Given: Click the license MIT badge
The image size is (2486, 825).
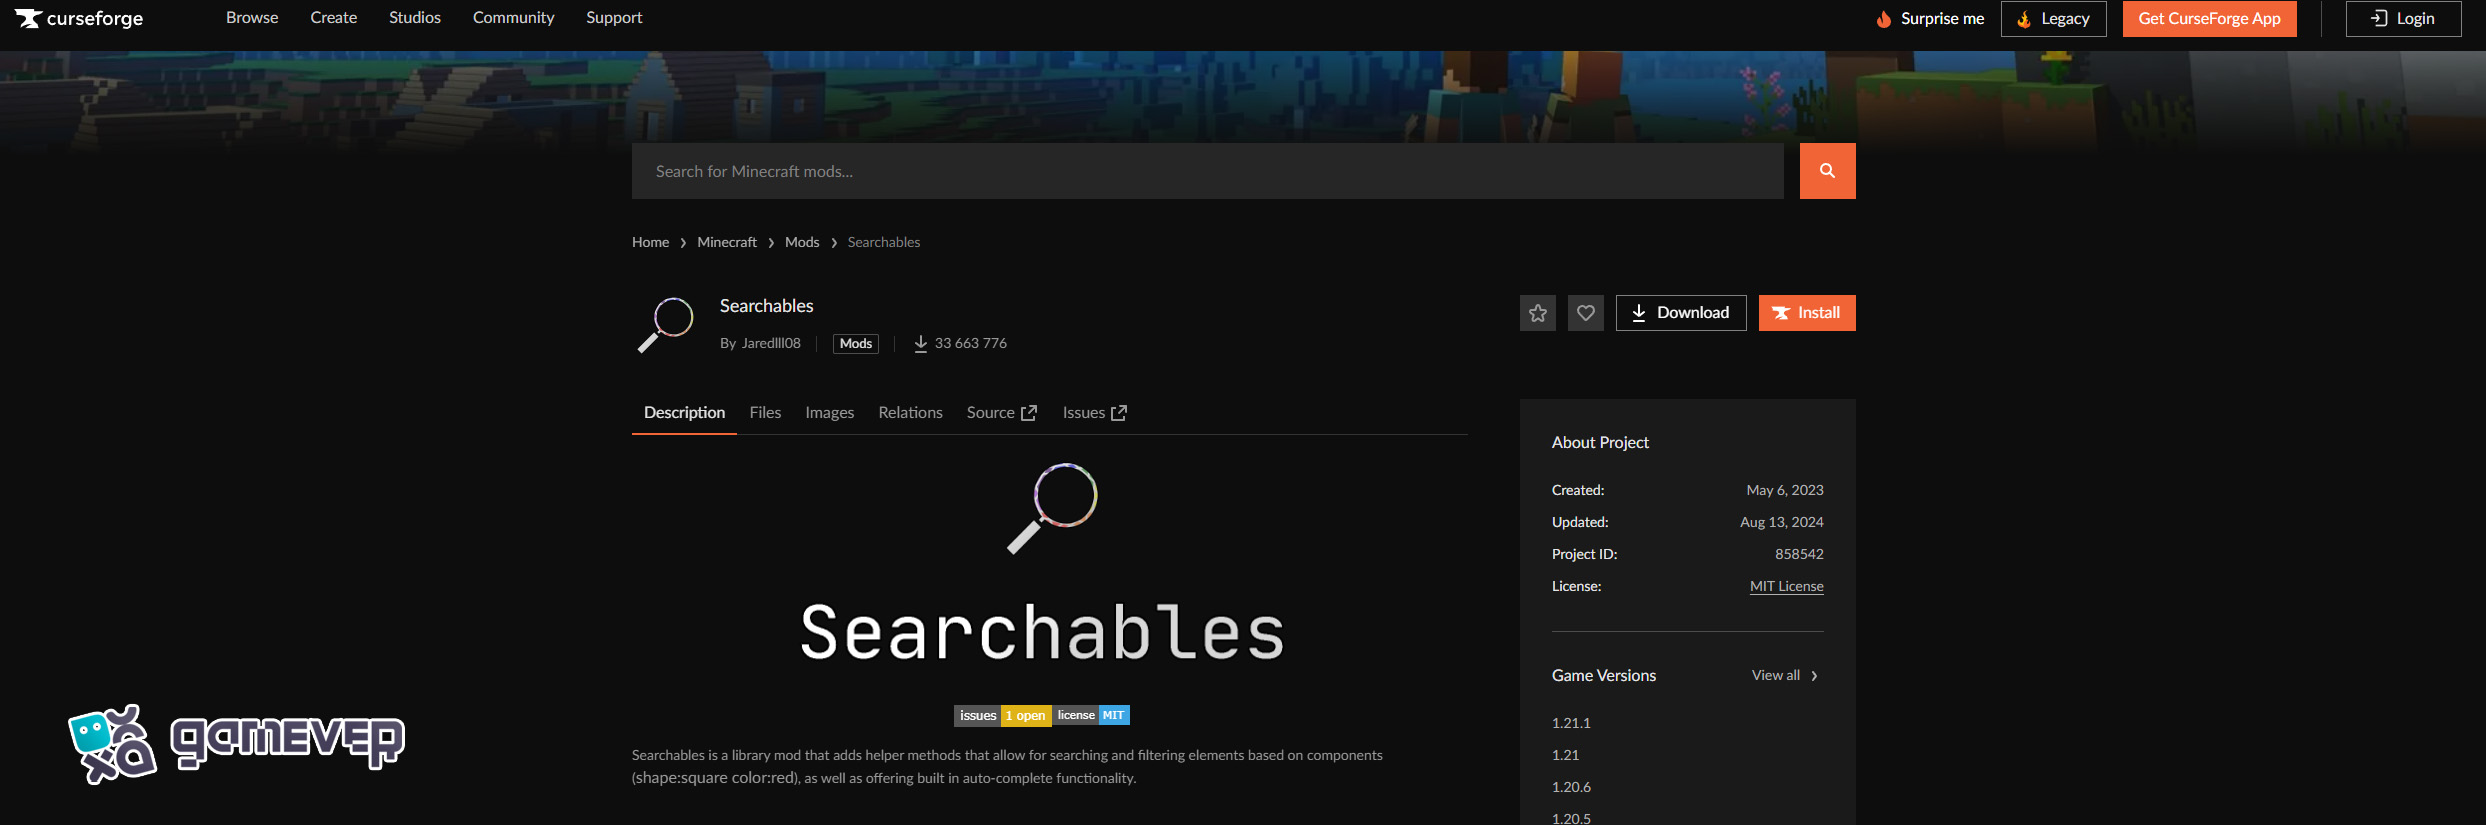Looking at the screenshot, I should tap(1092, 715).
